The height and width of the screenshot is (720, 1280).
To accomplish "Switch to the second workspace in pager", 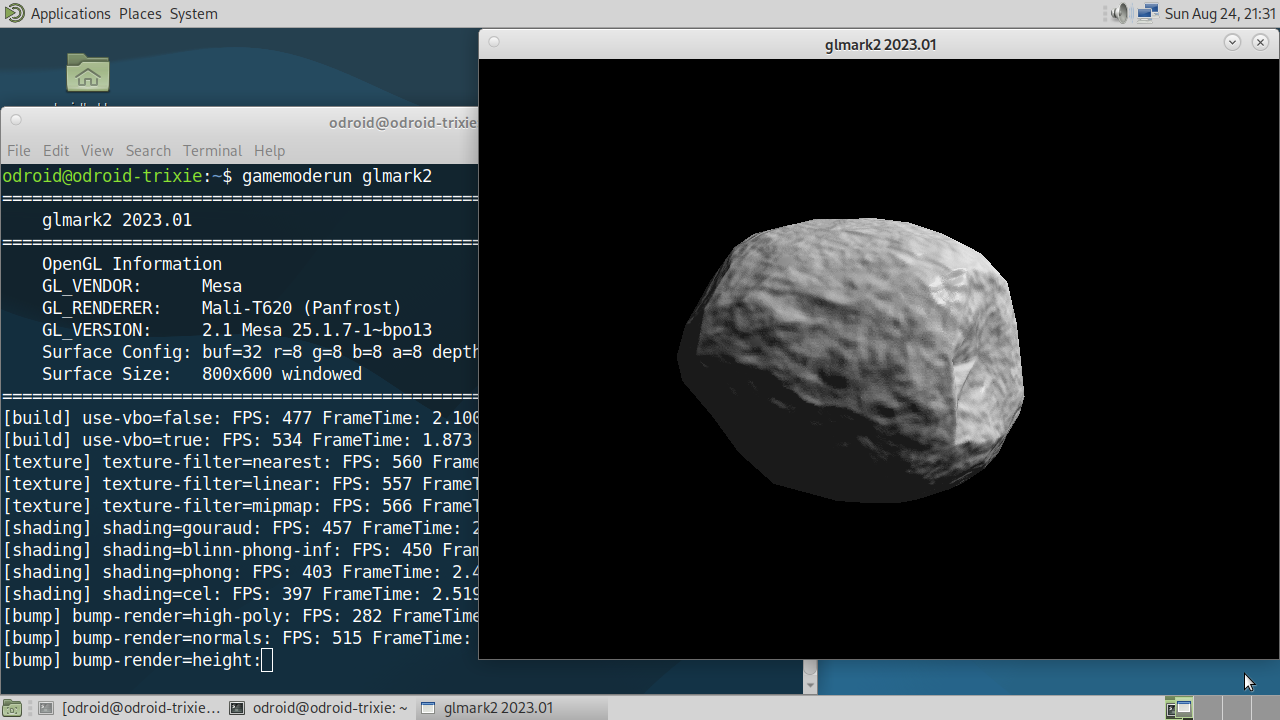I will (1208, 708).
